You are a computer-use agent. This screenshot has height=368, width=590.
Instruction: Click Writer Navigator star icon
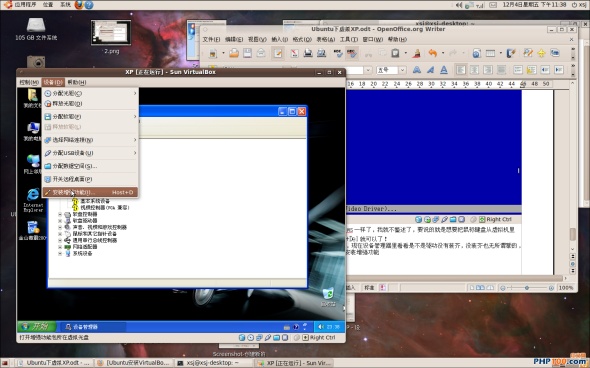(x=541, y=53)
